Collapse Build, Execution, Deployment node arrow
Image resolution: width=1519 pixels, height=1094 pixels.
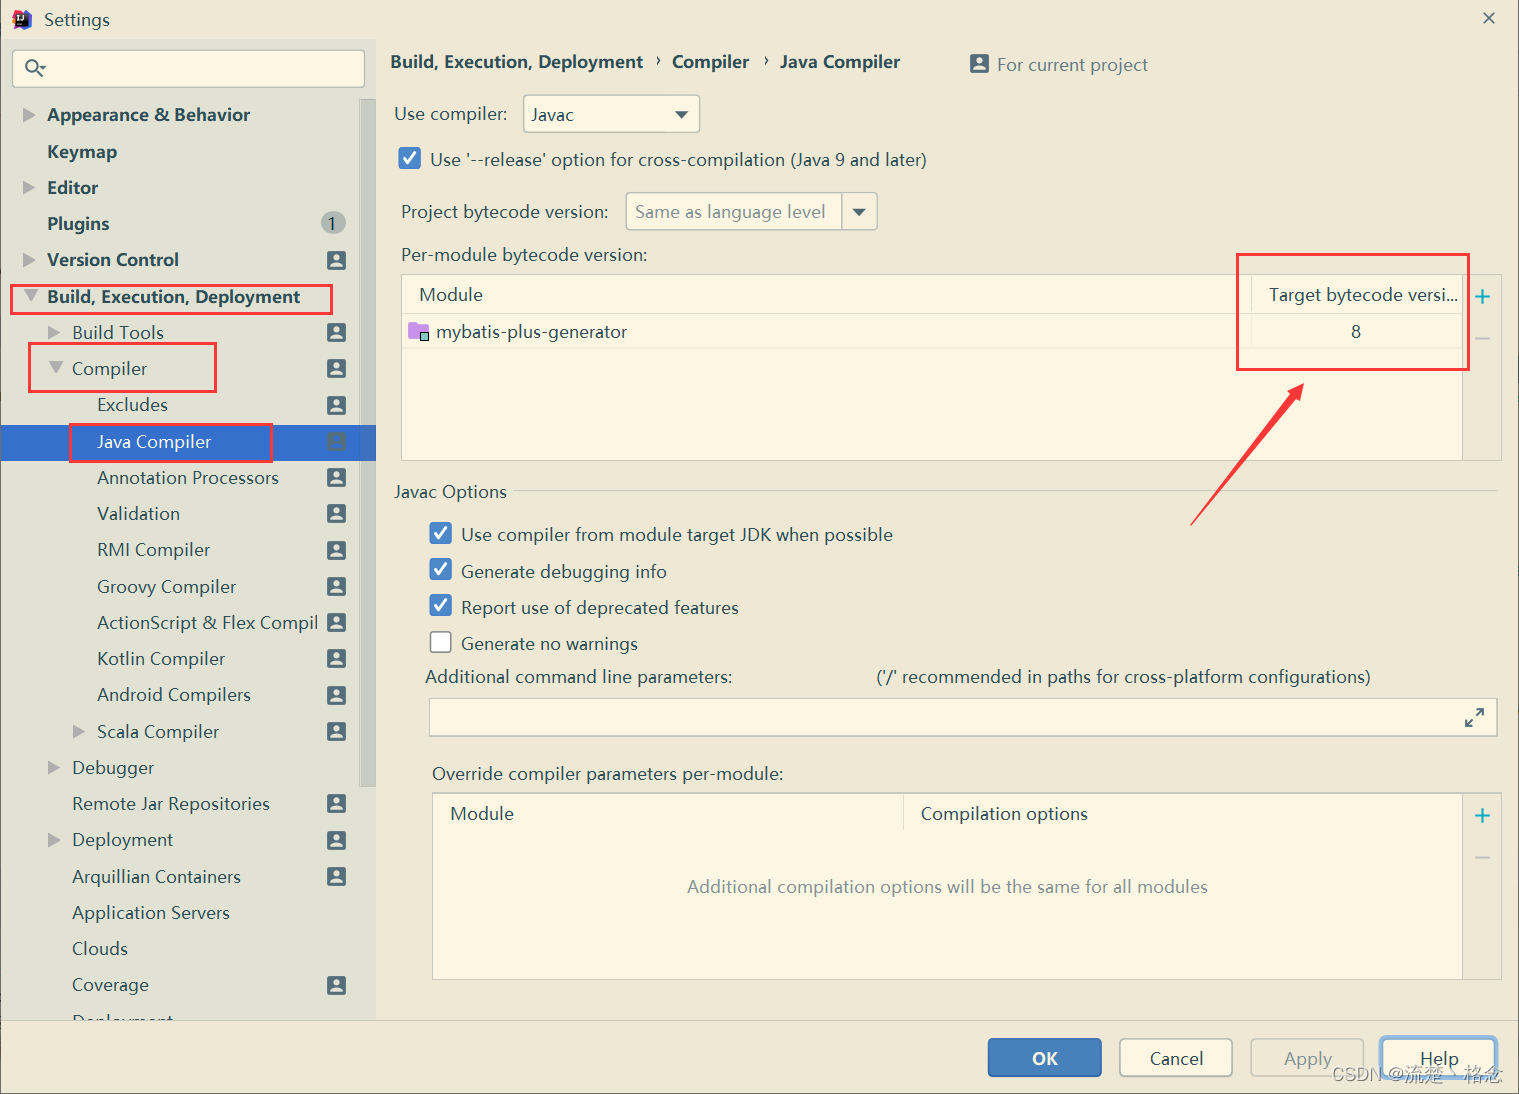30,296
